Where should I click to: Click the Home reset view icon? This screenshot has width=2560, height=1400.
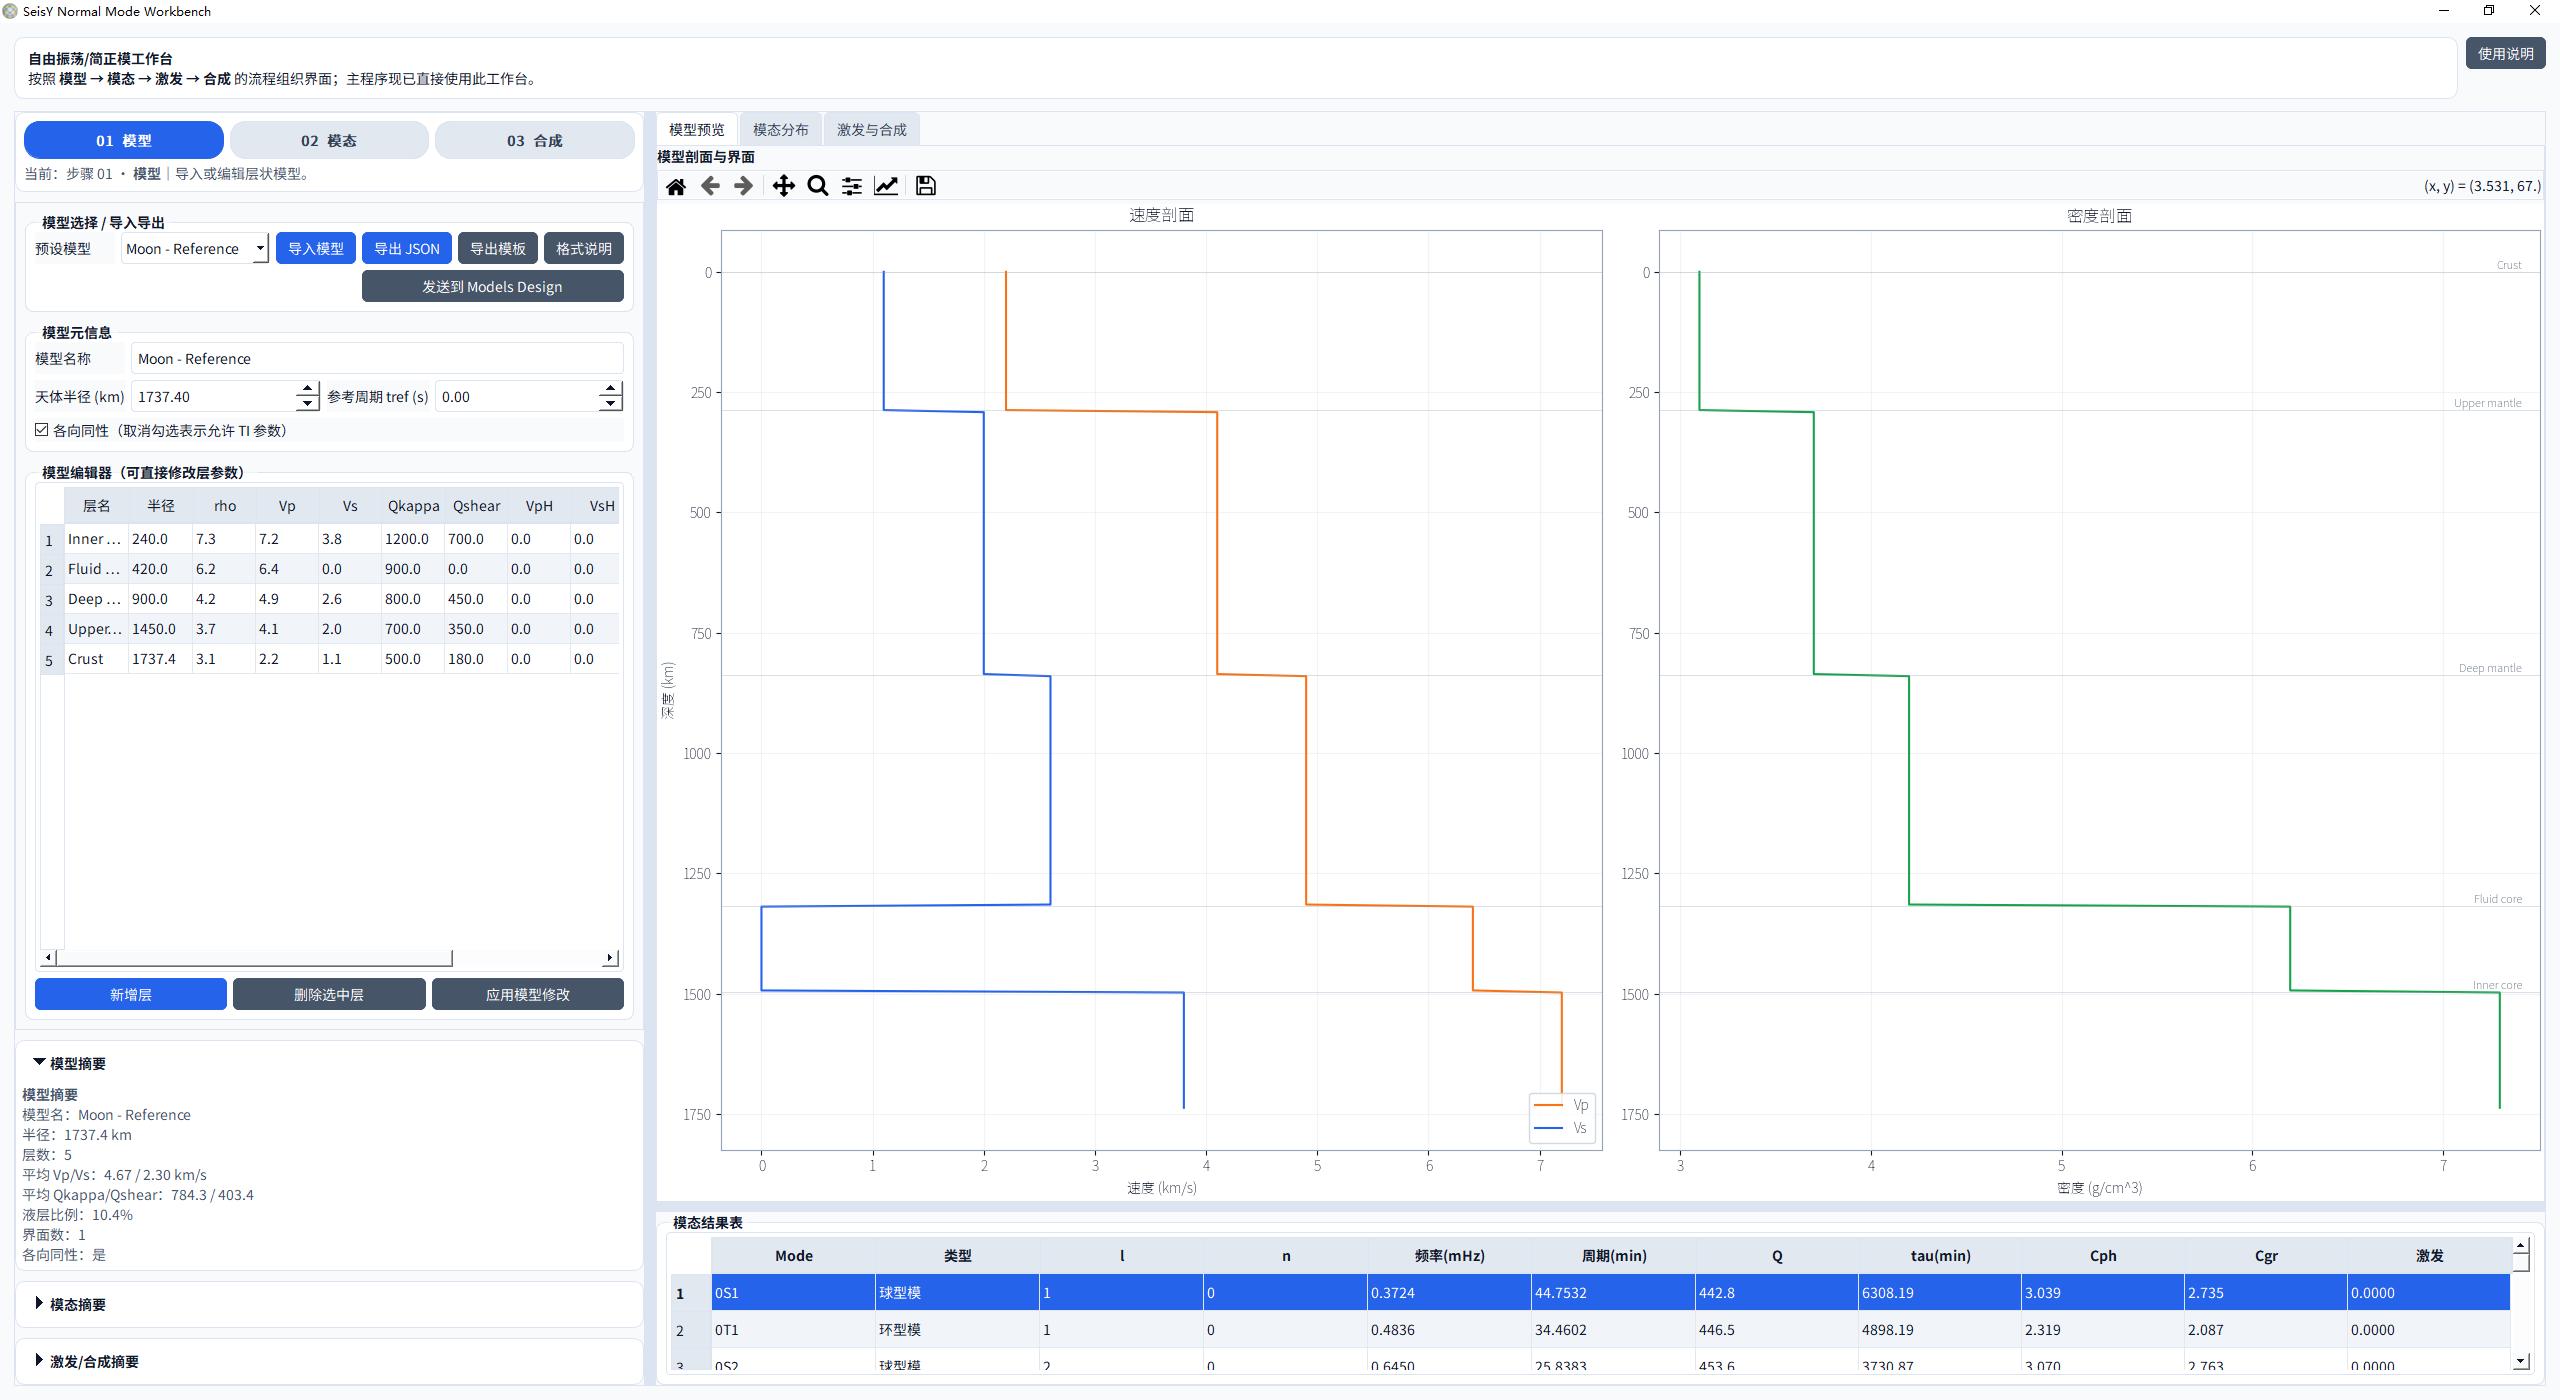676,186
